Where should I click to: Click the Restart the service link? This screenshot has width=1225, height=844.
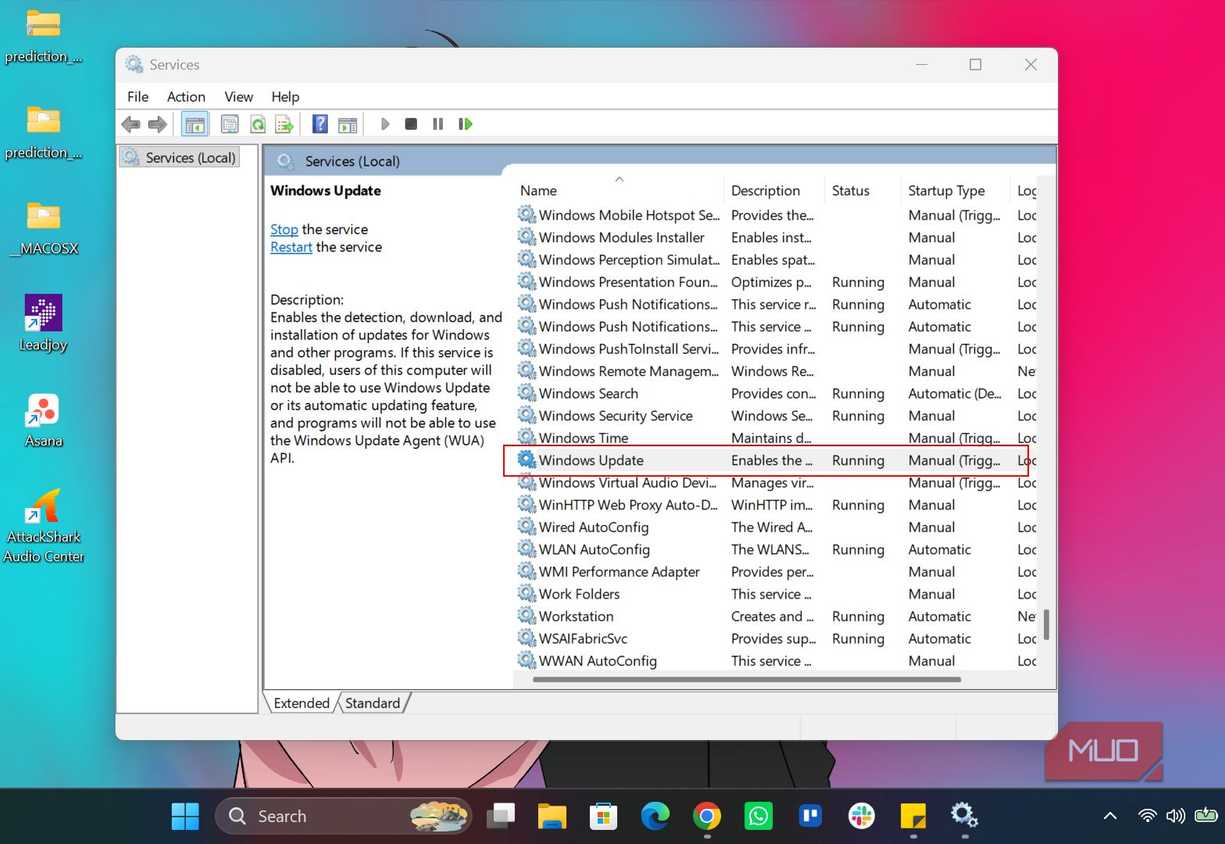tap(291, 247)
